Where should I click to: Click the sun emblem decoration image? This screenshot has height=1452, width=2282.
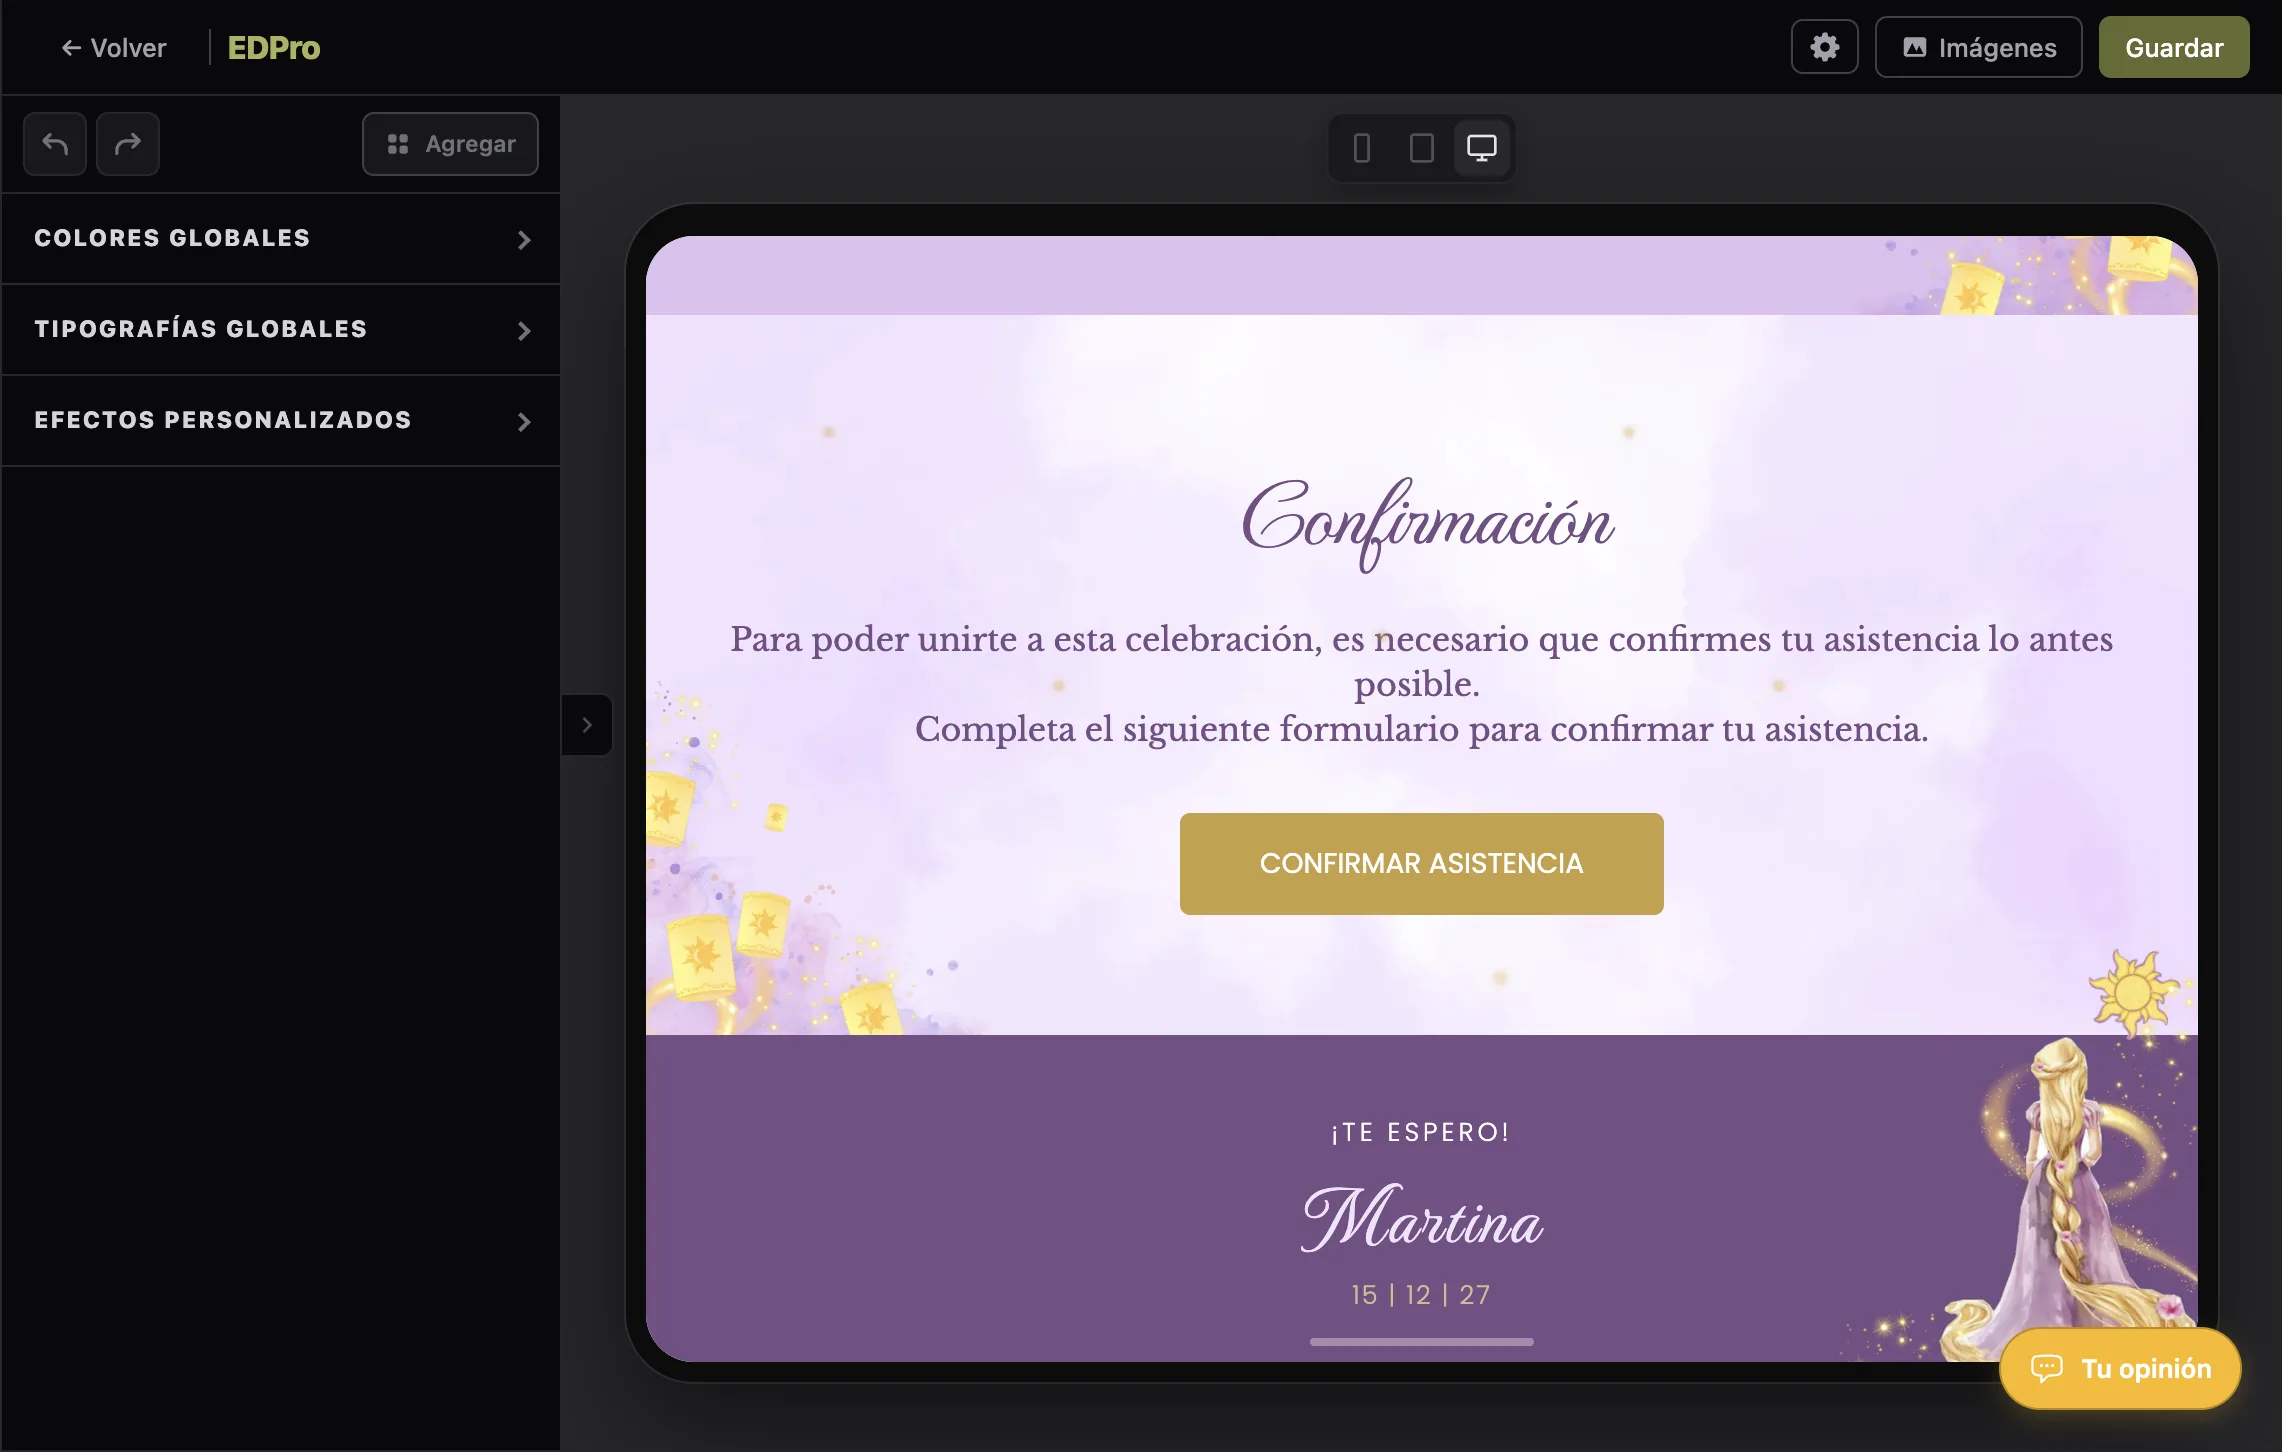tap(2133, 991)
